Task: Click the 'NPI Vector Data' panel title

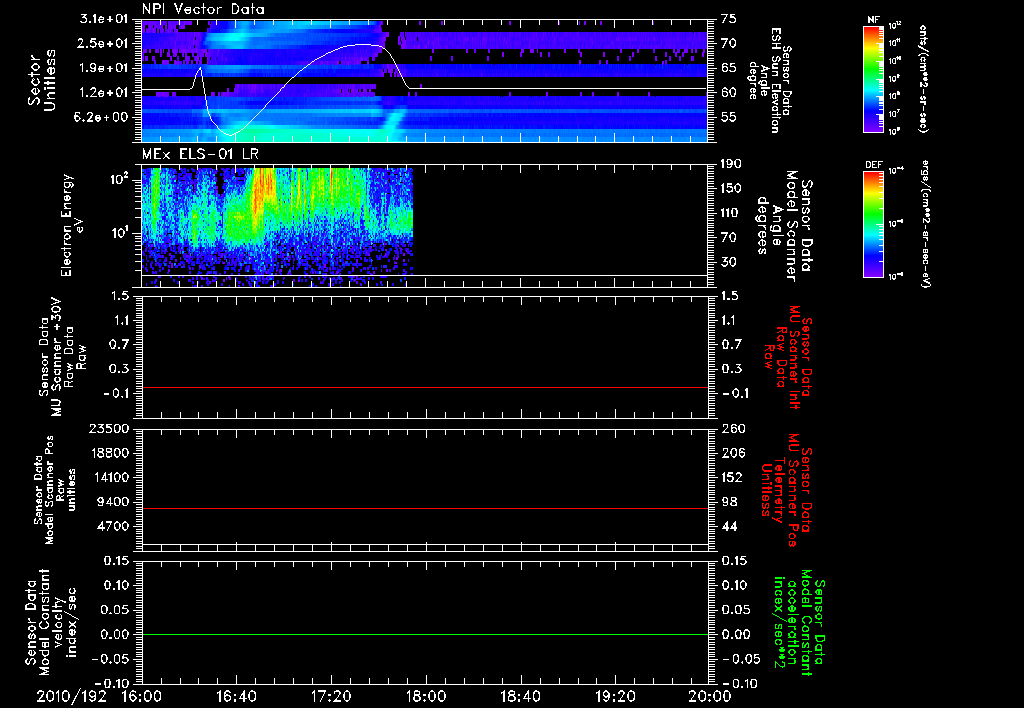Action: pyautogui.click(x=203, y=9)
